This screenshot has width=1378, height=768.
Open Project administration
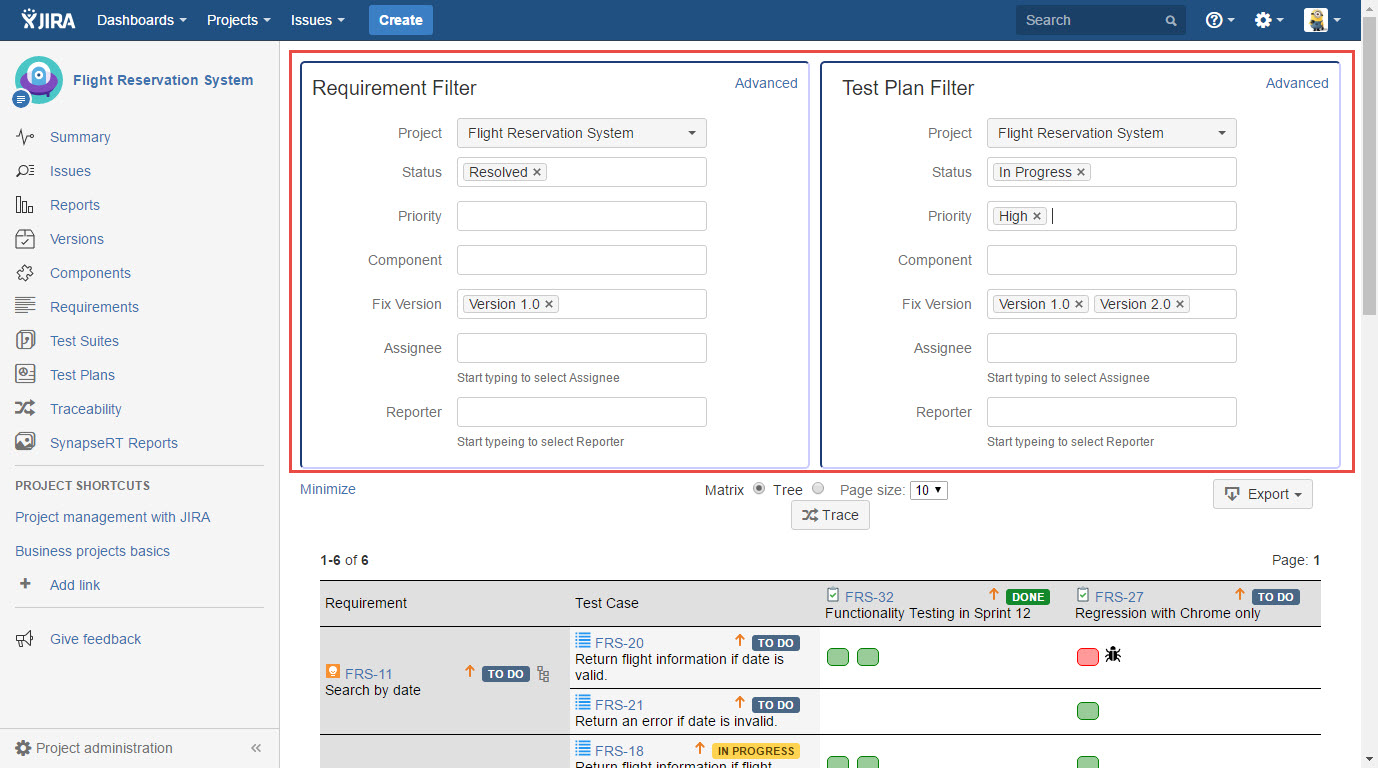[94, 748]
